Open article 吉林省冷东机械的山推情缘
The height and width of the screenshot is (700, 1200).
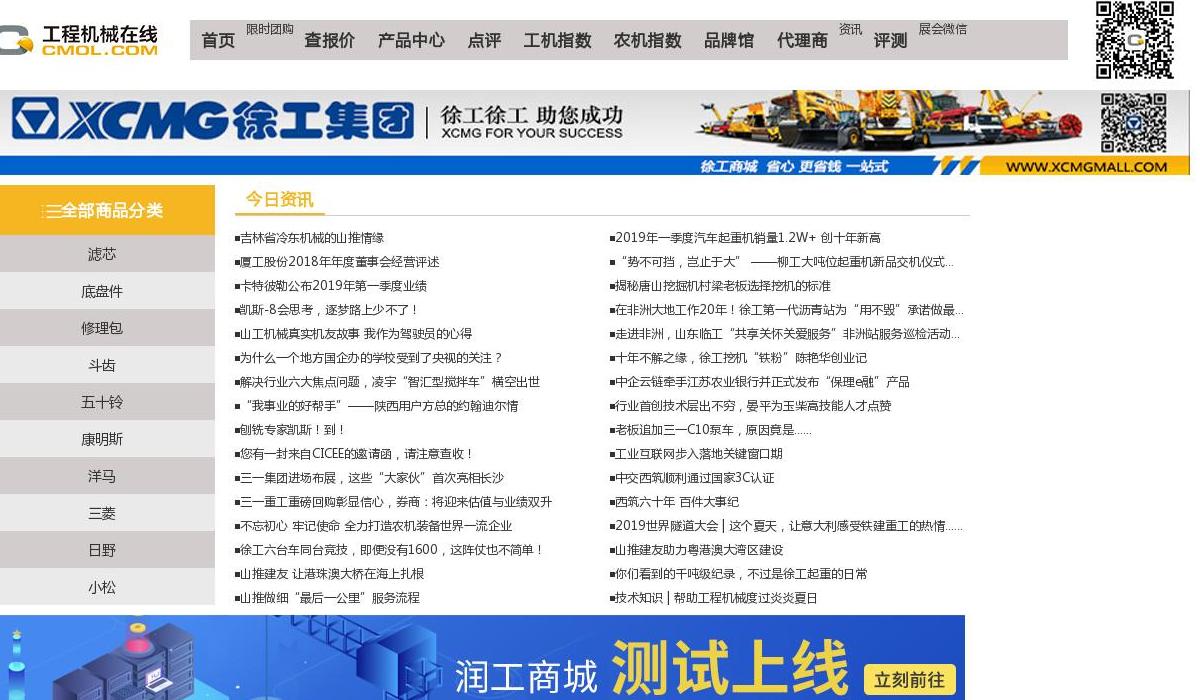309,238
